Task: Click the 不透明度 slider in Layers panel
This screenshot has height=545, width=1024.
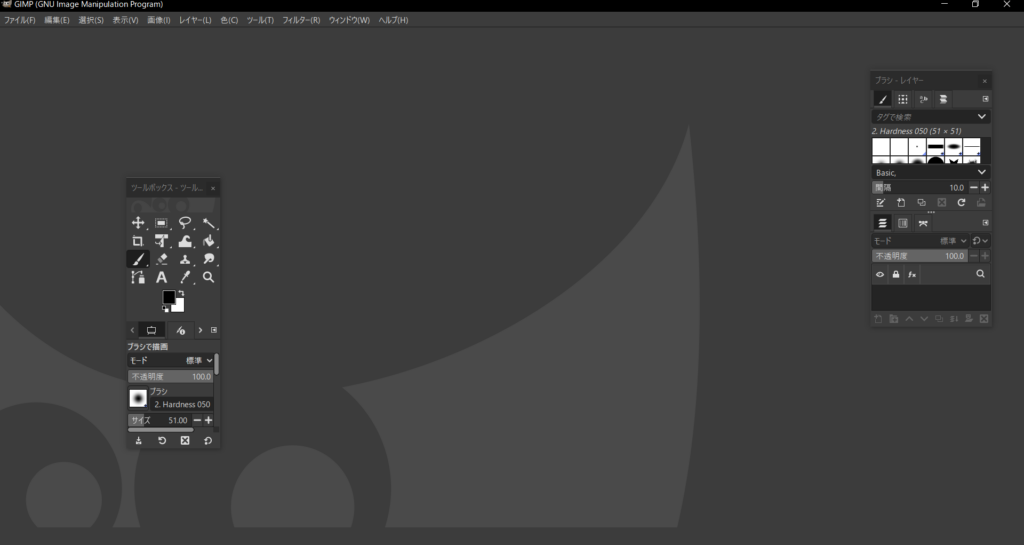Action: tap(919, 256)
